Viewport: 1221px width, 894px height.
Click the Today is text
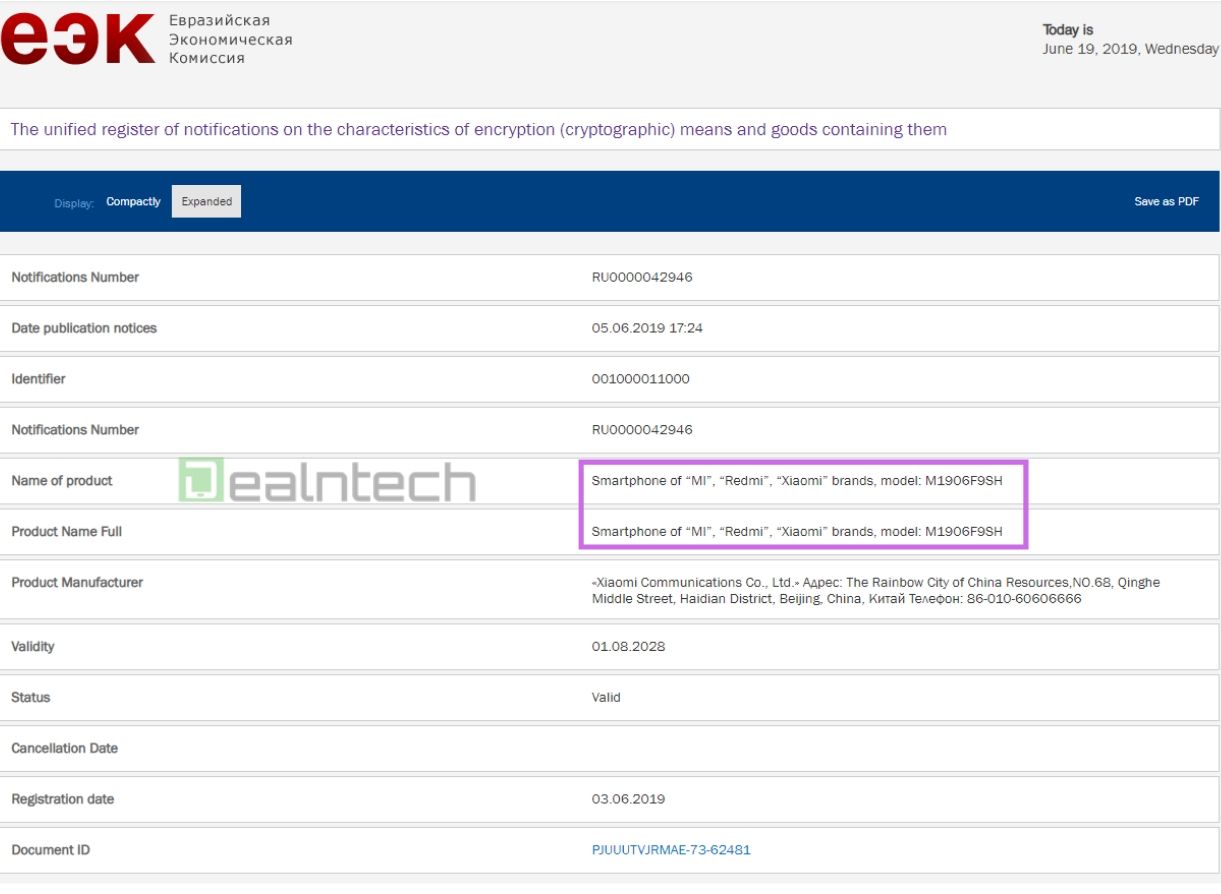click(1068, 30)
